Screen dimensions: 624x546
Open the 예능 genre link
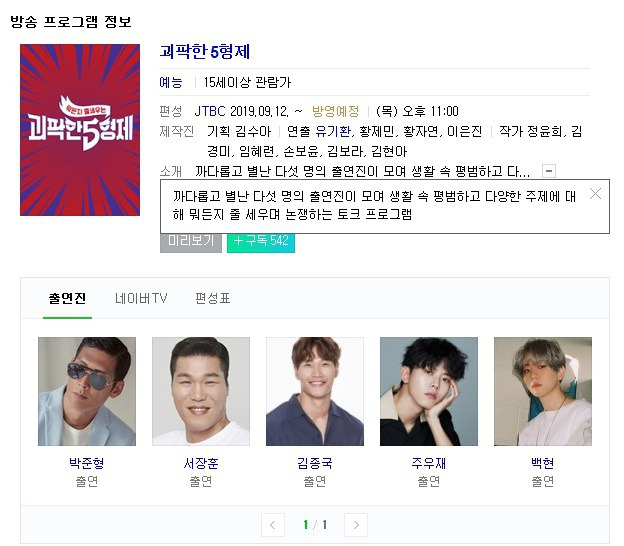(x=171, y=82)
